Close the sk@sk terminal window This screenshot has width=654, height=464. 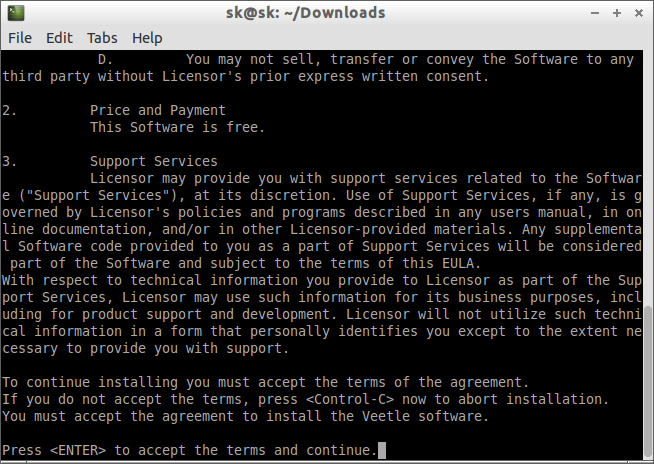[x=639, y=13]
